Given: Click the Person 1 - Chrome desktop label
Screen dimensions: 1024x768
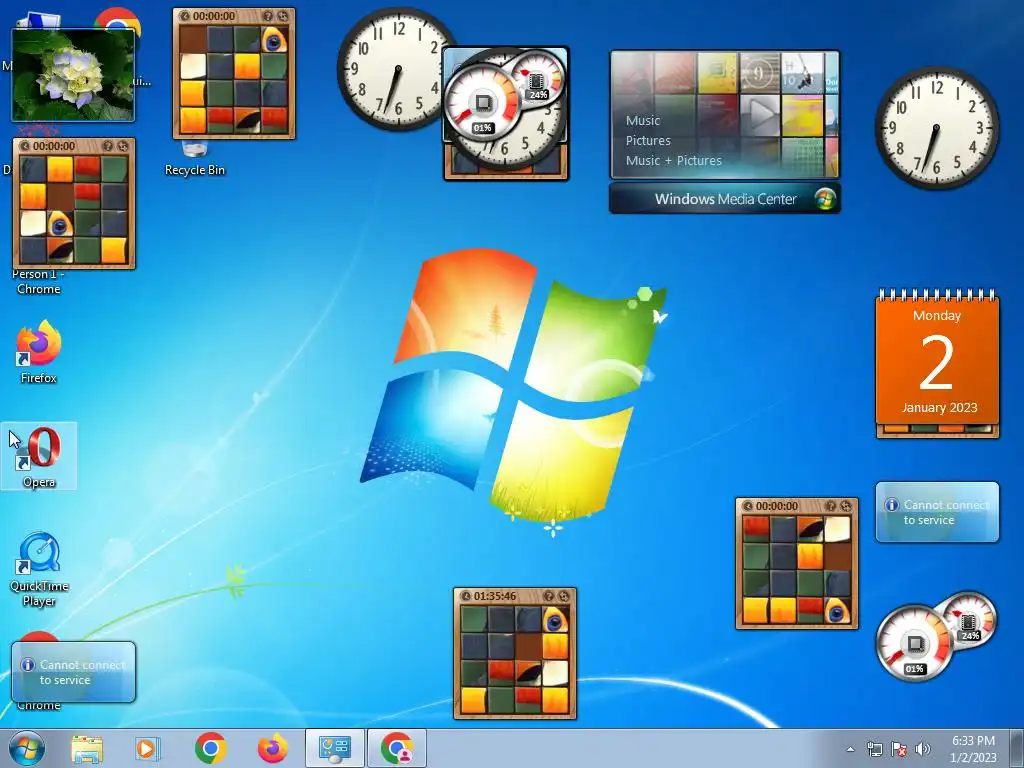Looking at the screenshot, I should tap(39, 281).
